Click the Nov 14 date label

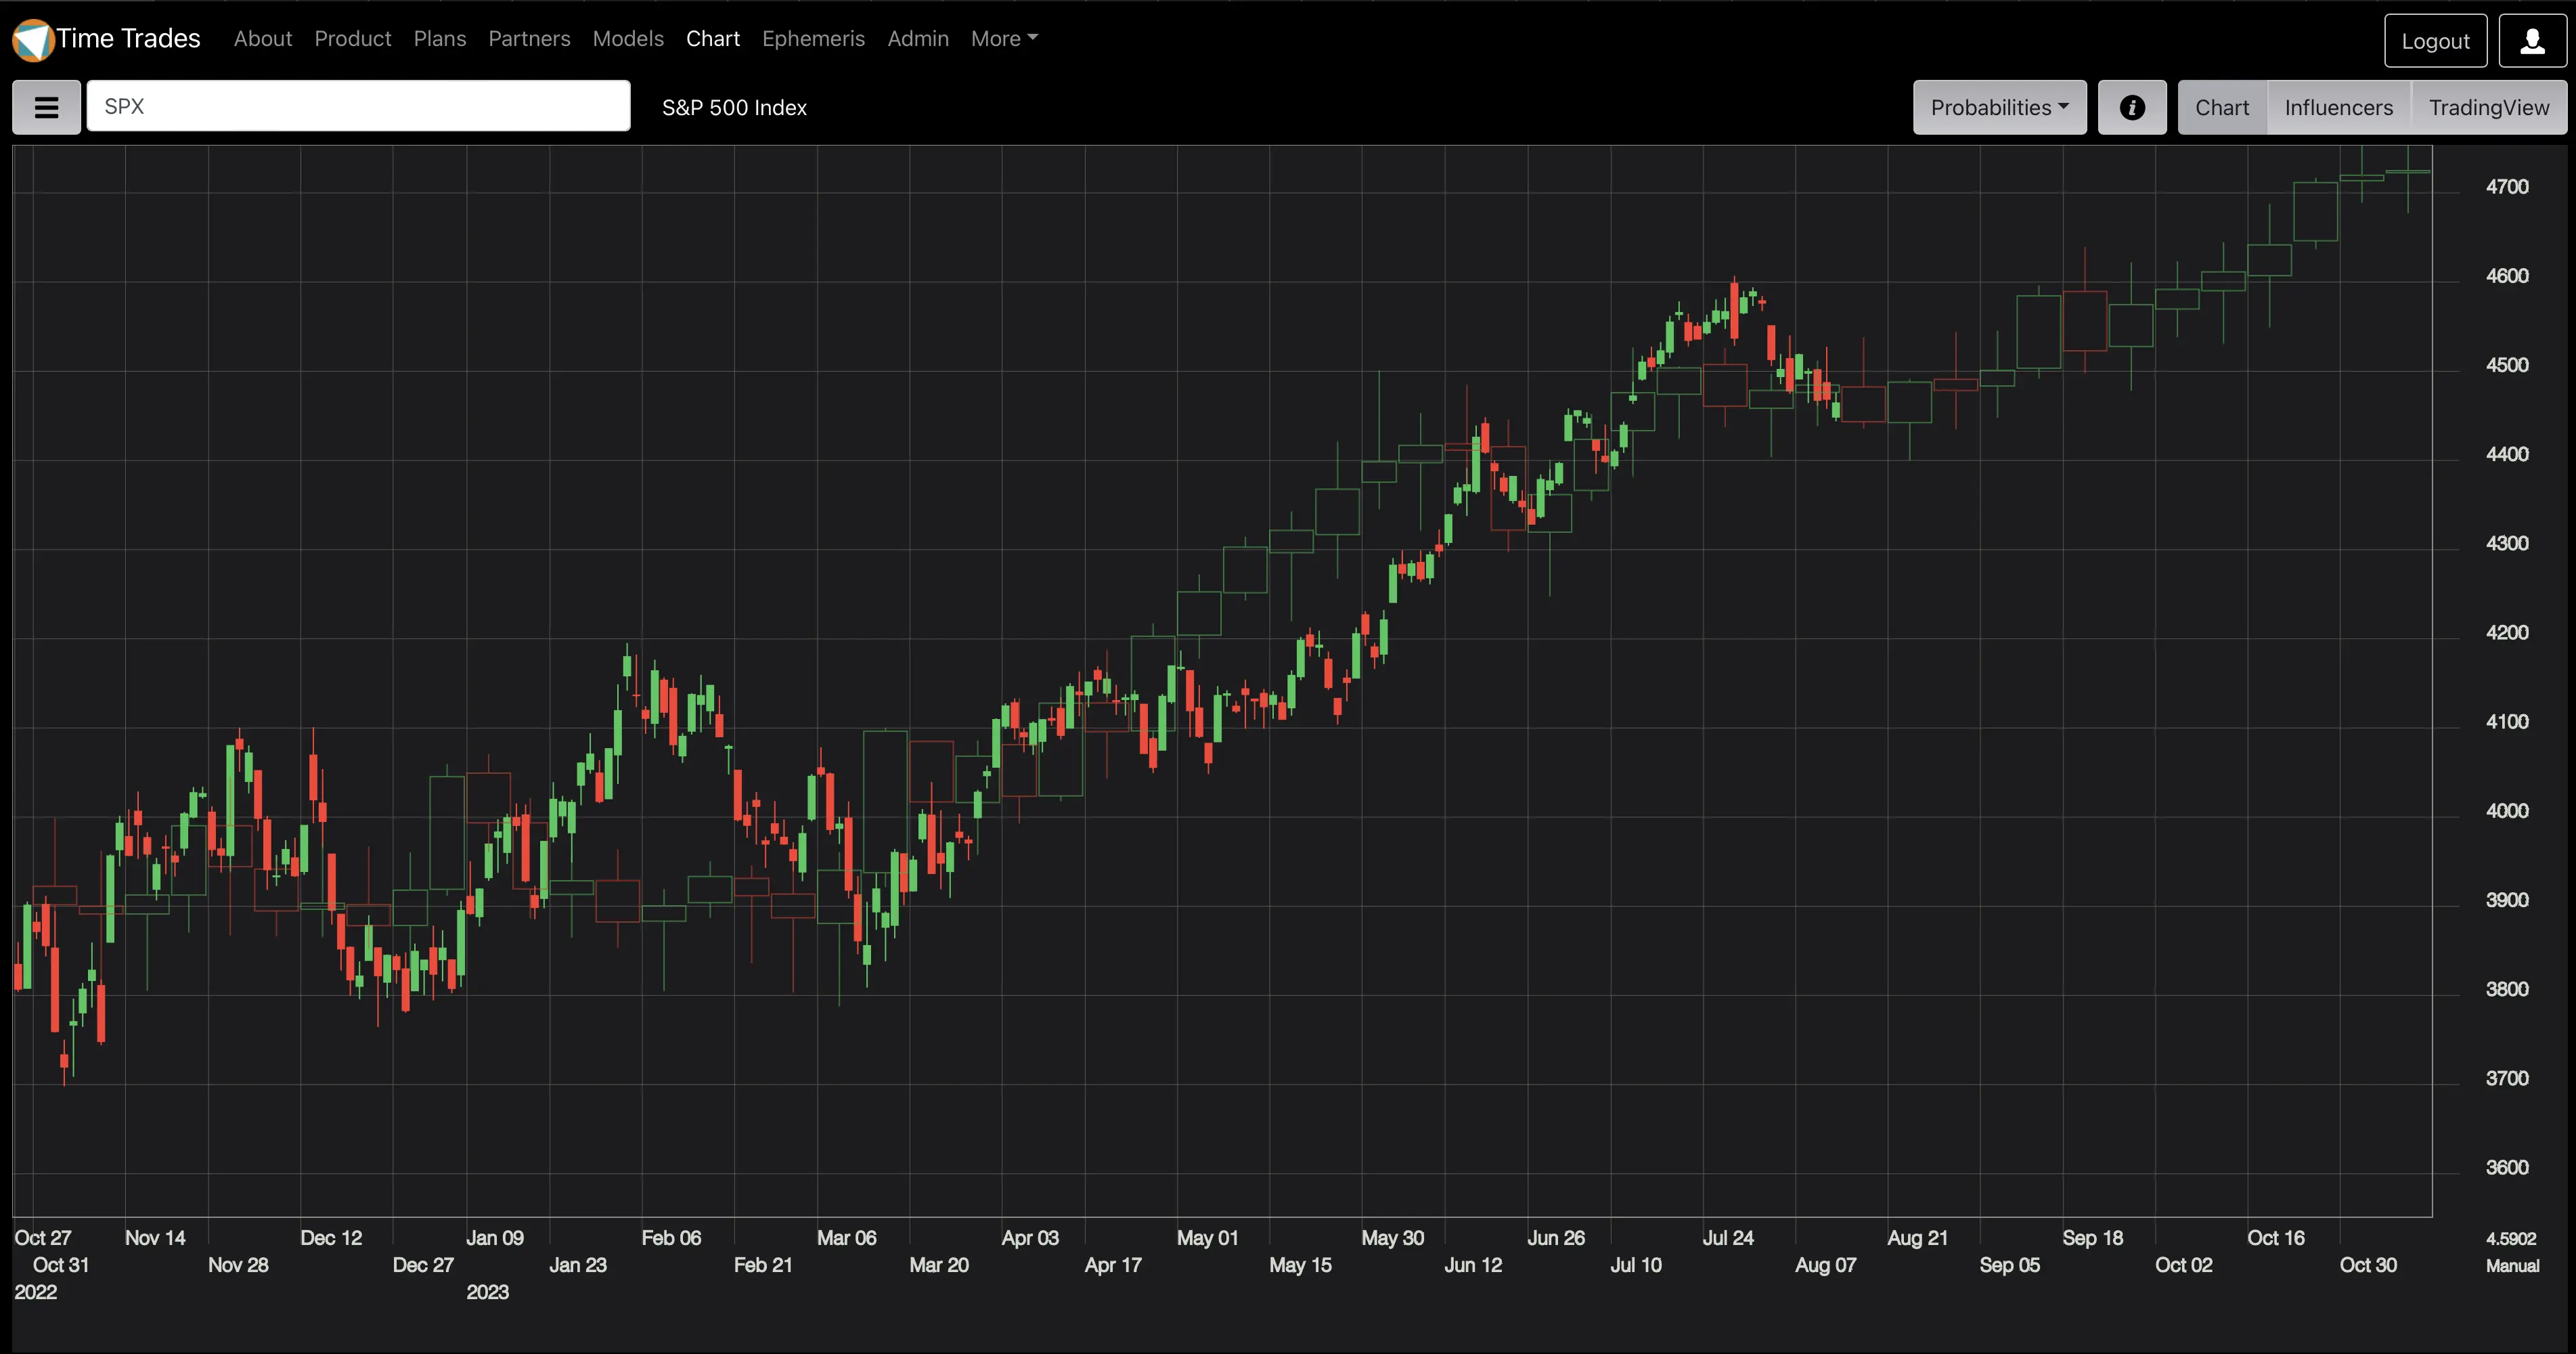(x=155, y=1238)
